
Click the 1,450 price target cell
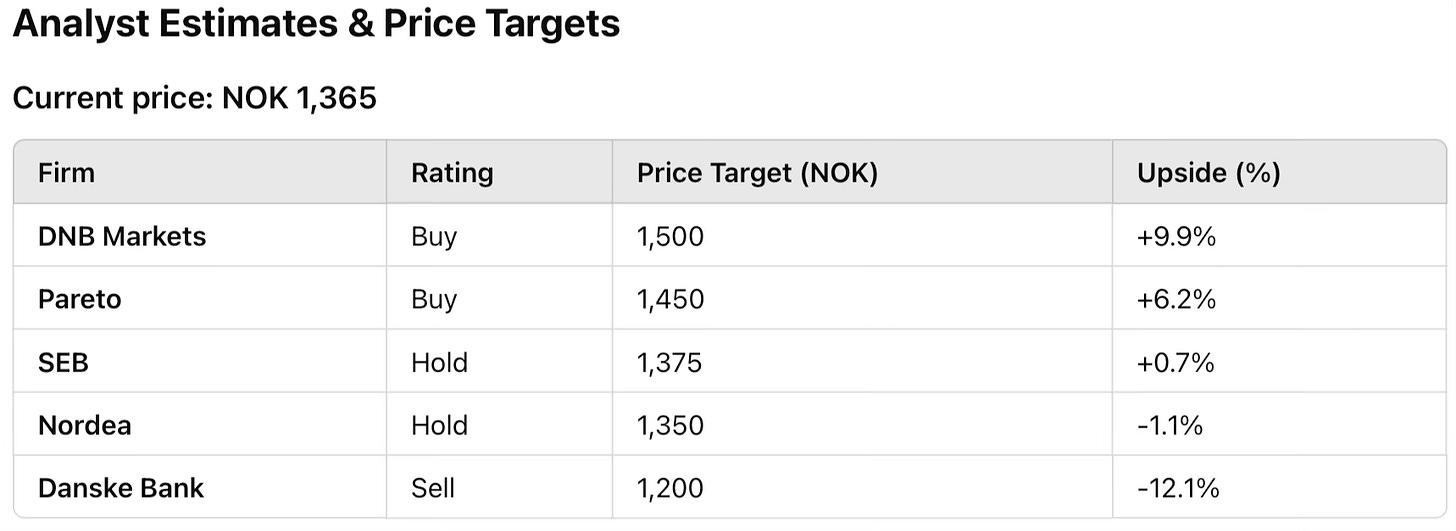point(670,299)
